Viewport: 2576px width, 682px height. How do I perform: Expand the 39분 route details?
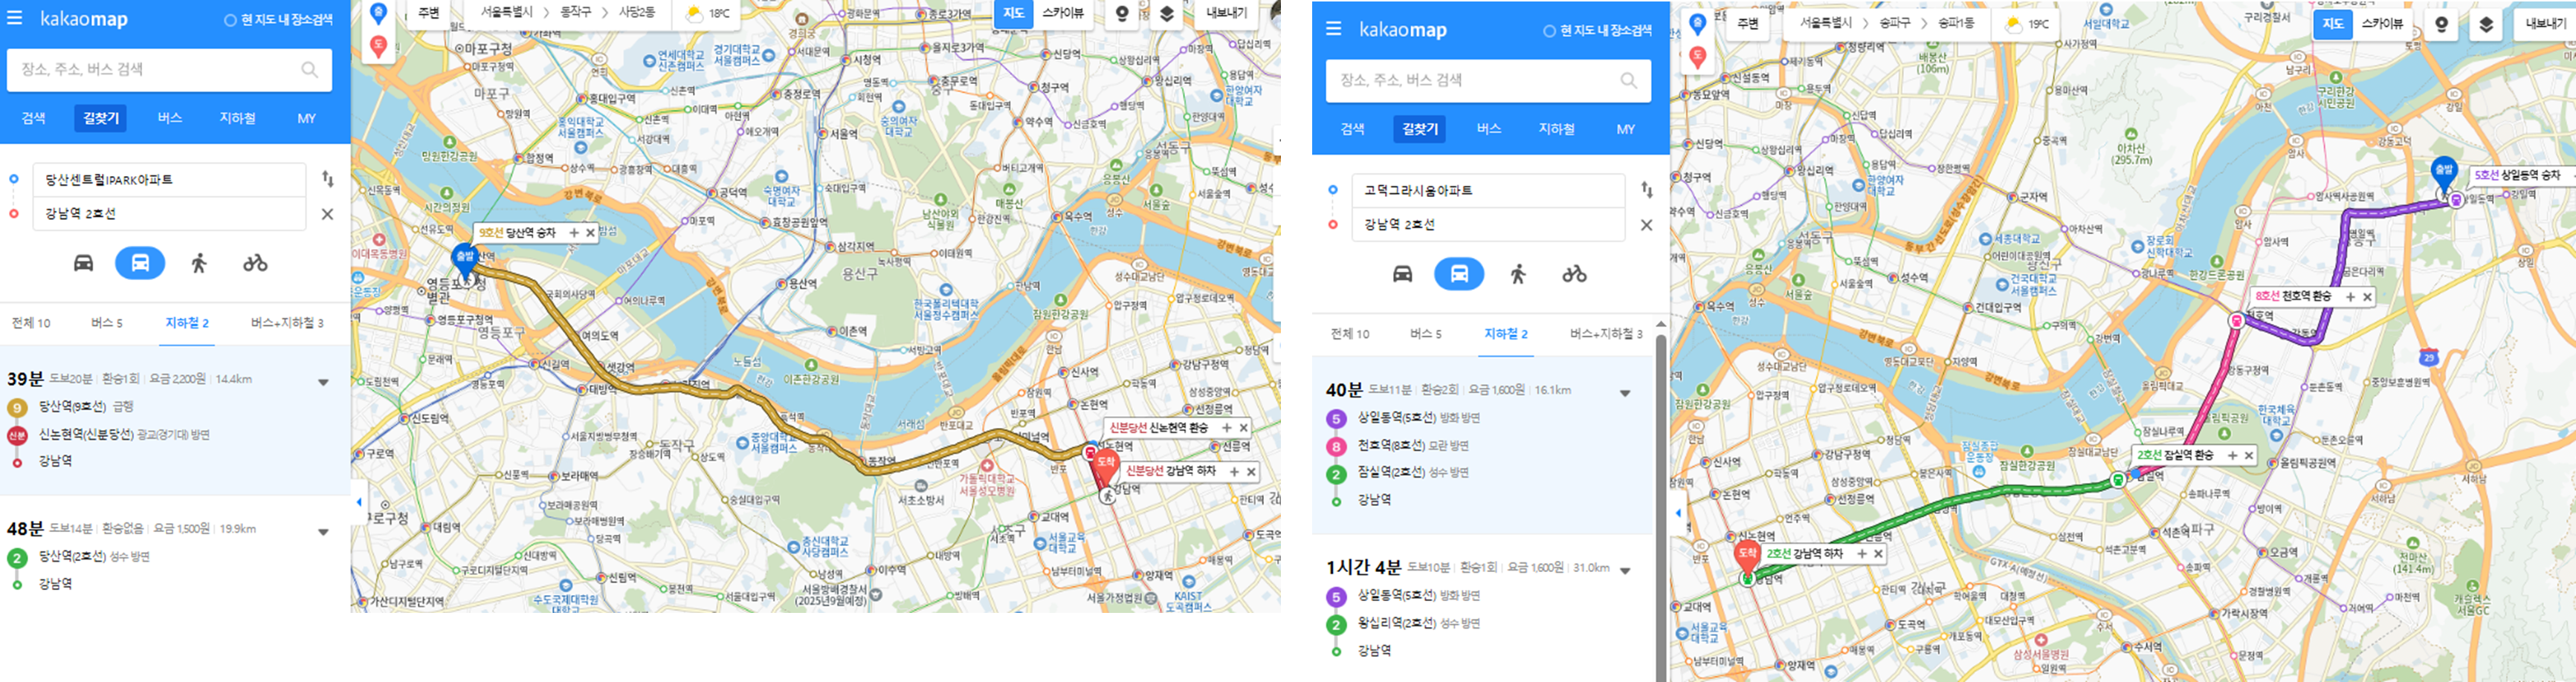[x=323, y=382]
